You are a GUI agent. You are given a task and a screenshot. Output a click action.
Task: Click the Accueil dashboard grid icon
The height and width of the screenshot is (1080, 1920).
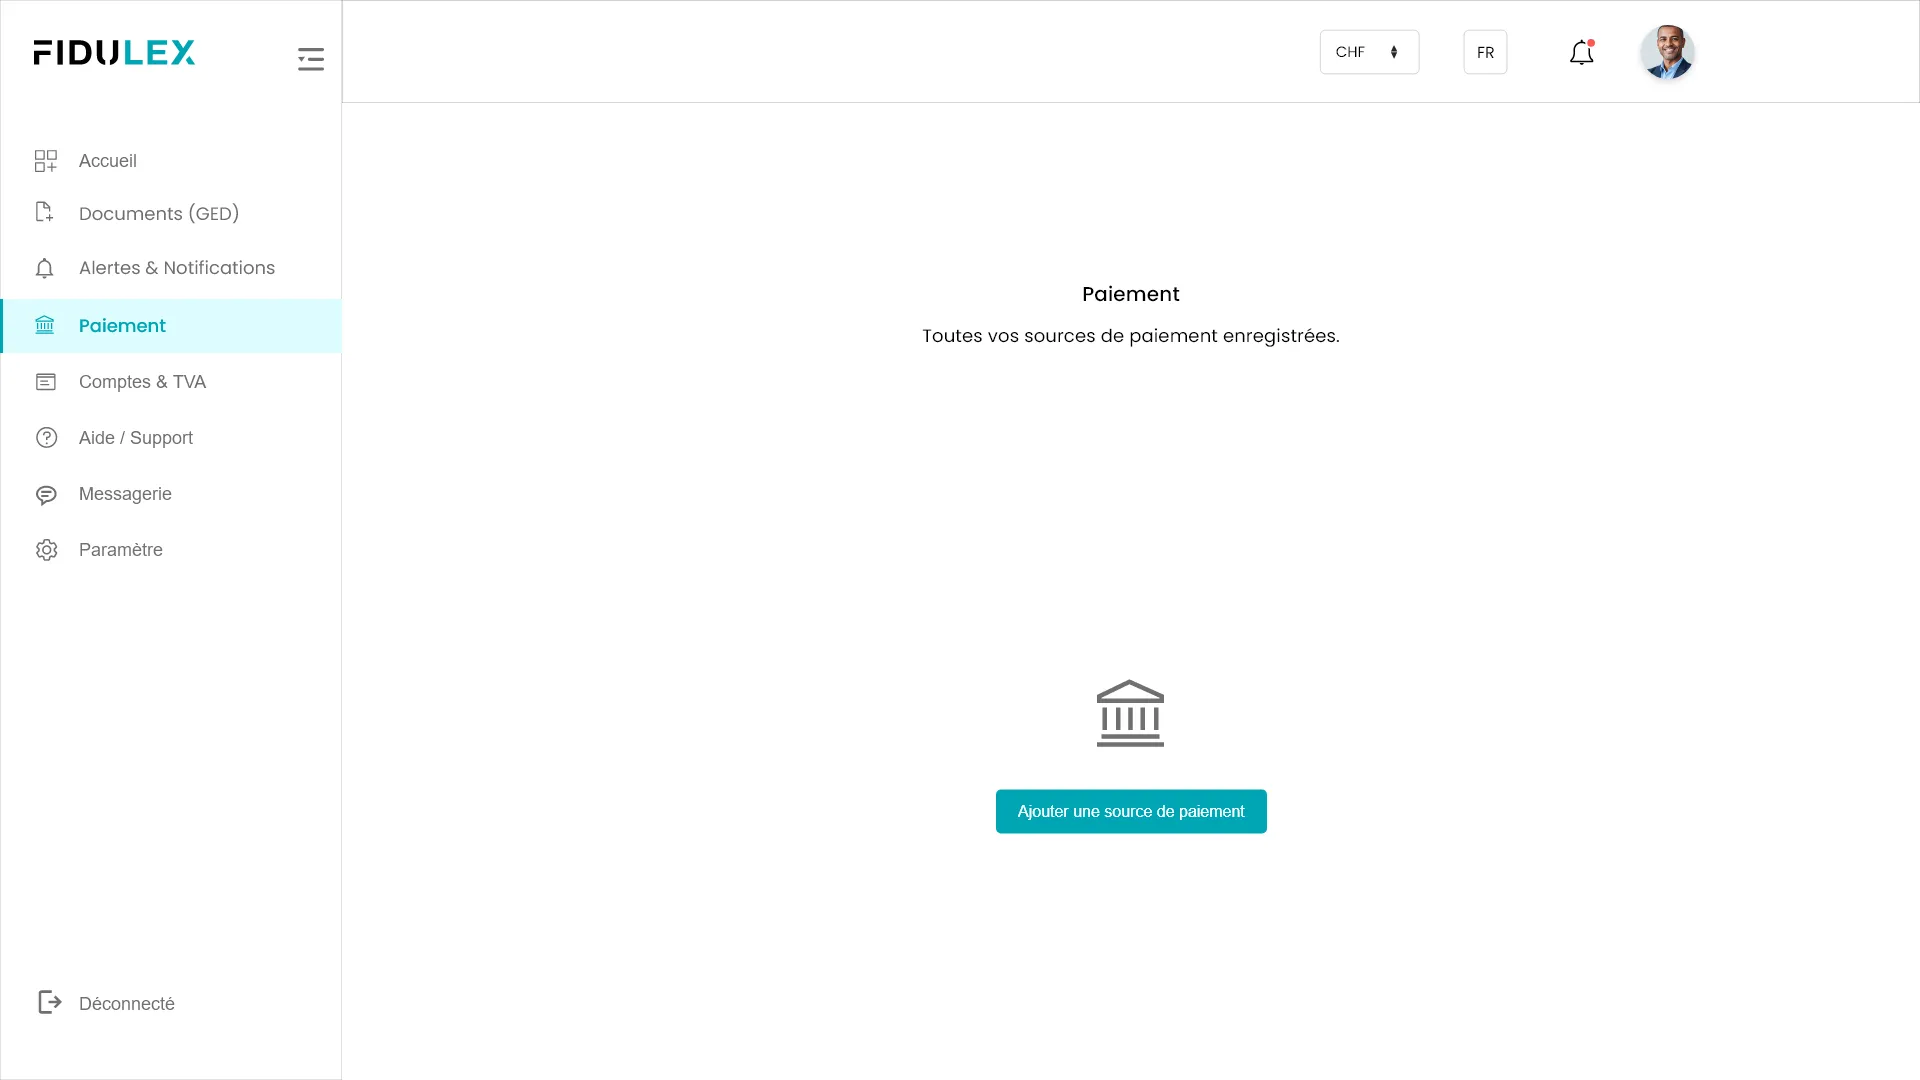pyautogui.click(x=46, y=161)
